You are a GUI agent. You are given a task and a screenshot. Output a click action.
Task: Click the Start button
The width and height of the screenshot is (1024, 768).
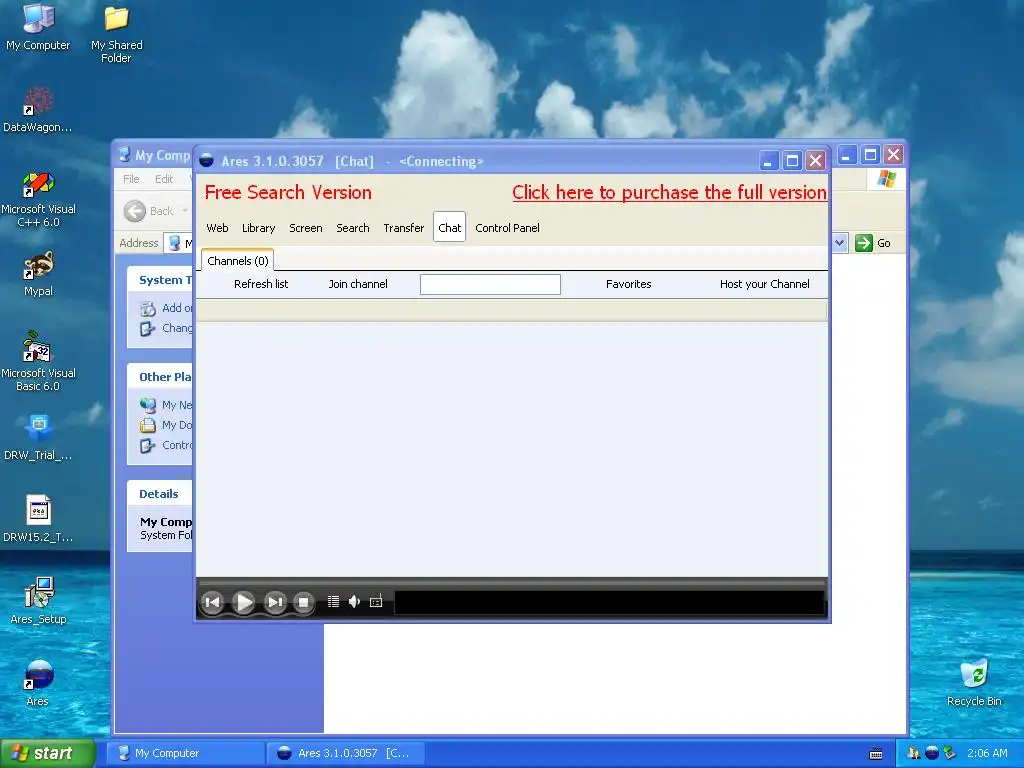point(48,753)
